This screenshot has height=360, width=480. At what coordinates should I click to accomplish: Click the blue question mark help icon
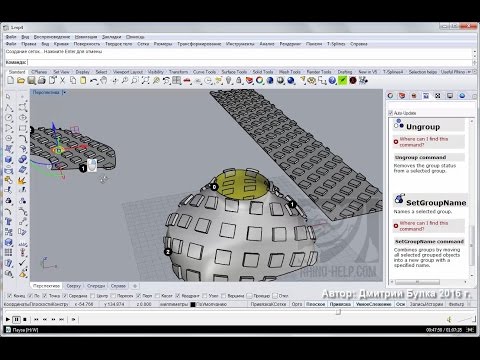pos(332,80)
